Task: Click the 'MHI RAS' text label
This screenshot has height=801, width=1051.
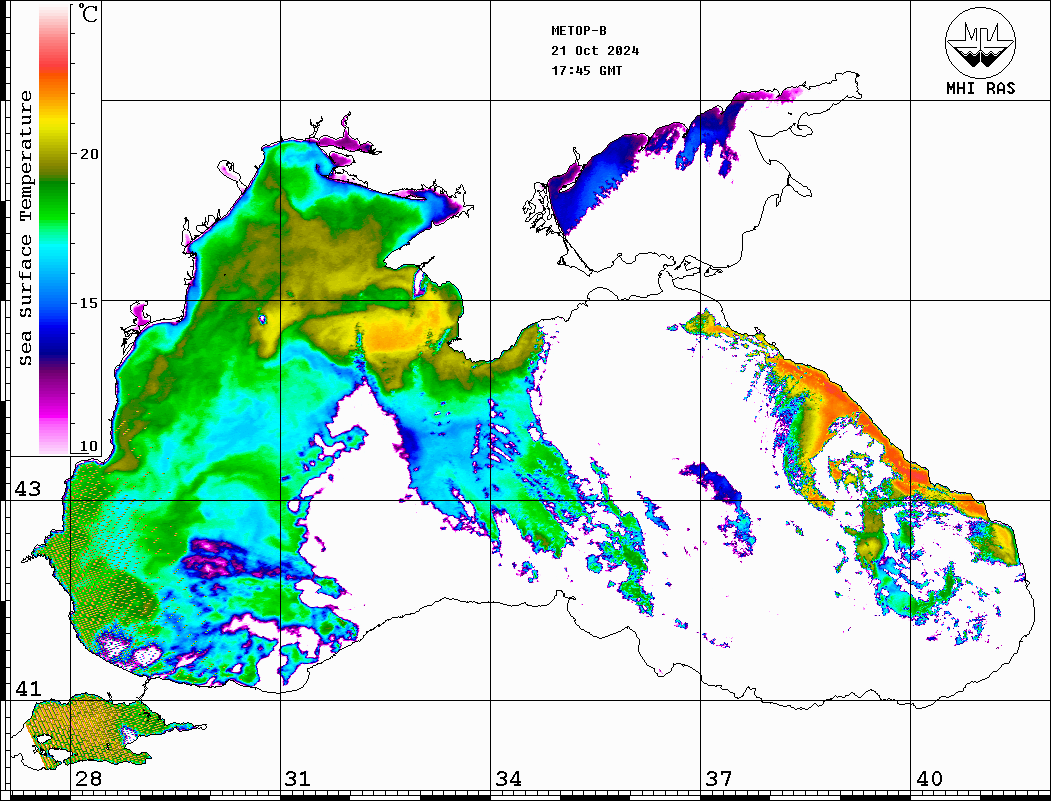Action: (981, 88)
